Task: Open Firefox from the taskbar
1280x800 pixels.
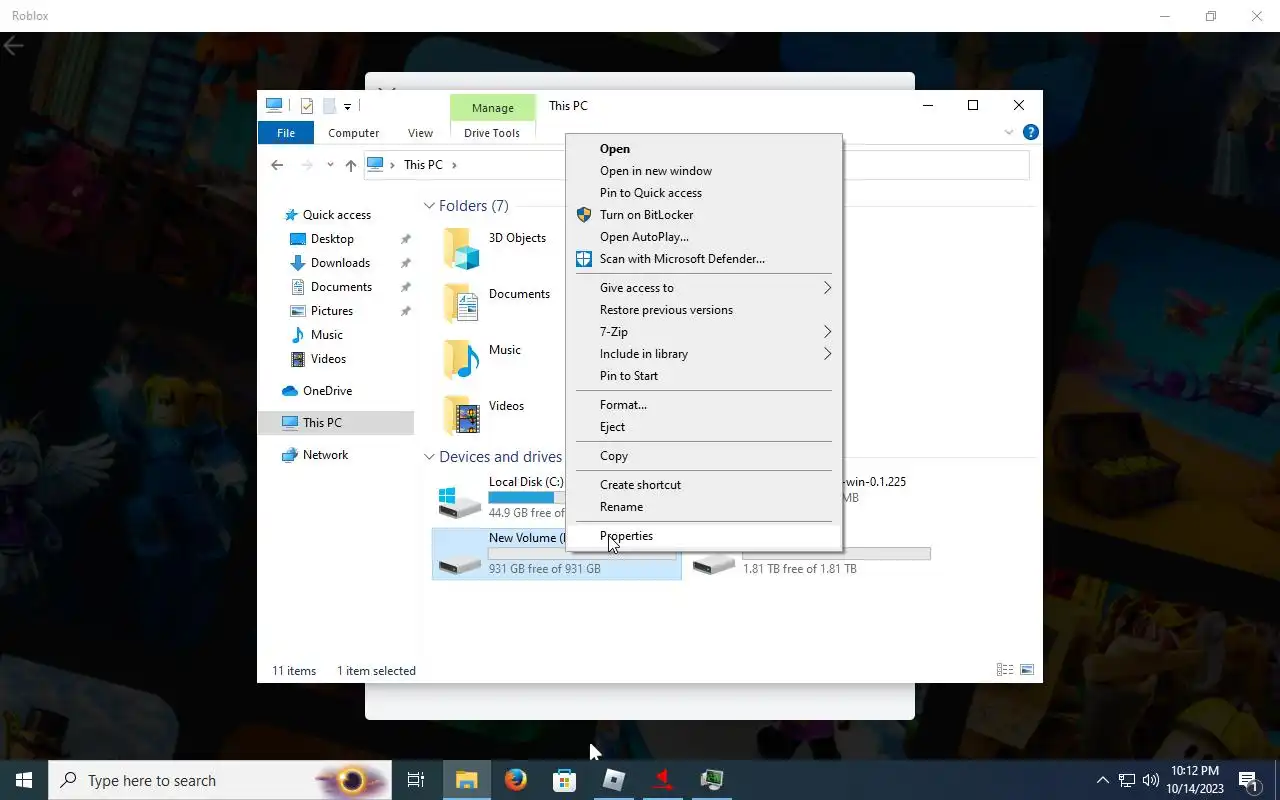Action: pos(516,780)
